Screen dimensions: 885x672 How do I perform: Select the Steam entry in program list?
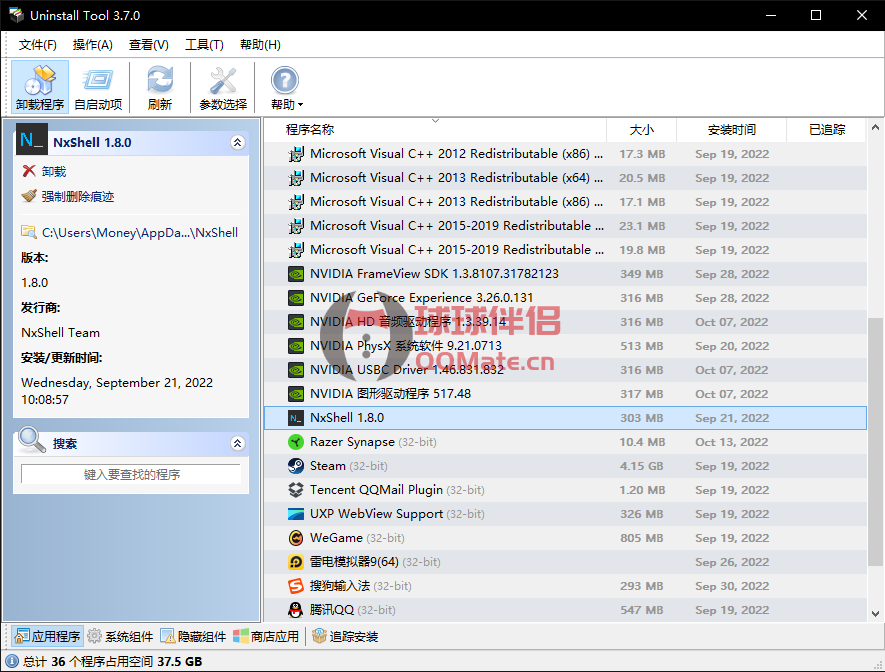(328, 466)
